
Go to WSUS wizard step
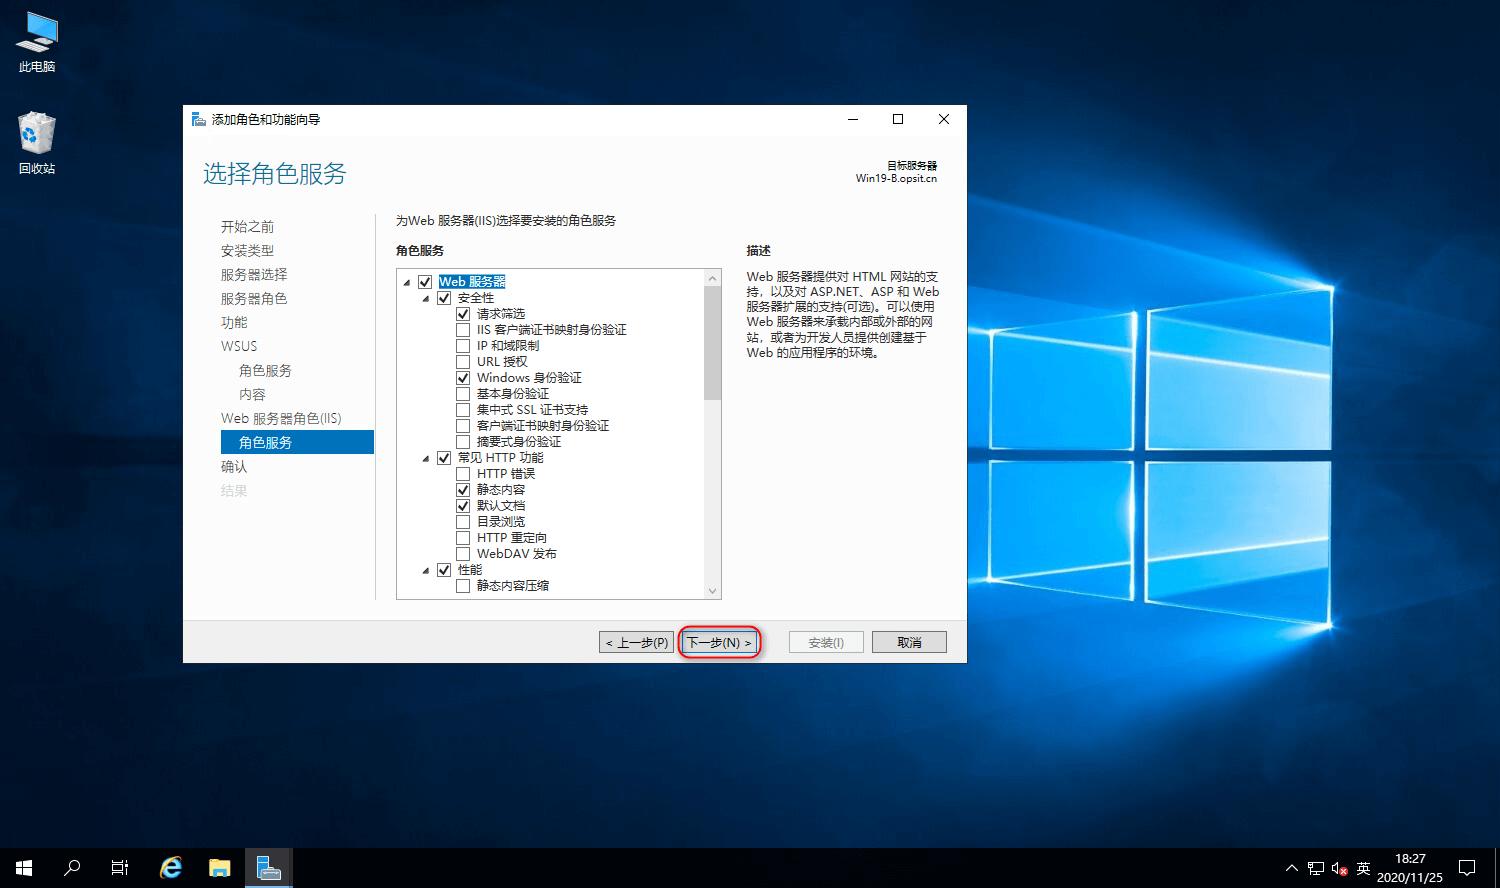239,347
